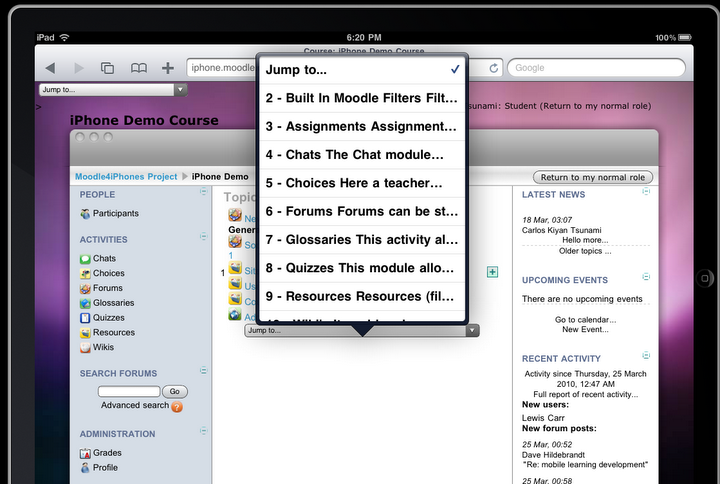Open the Older topics link
The image size is (720, 484).
coord(585,251)
